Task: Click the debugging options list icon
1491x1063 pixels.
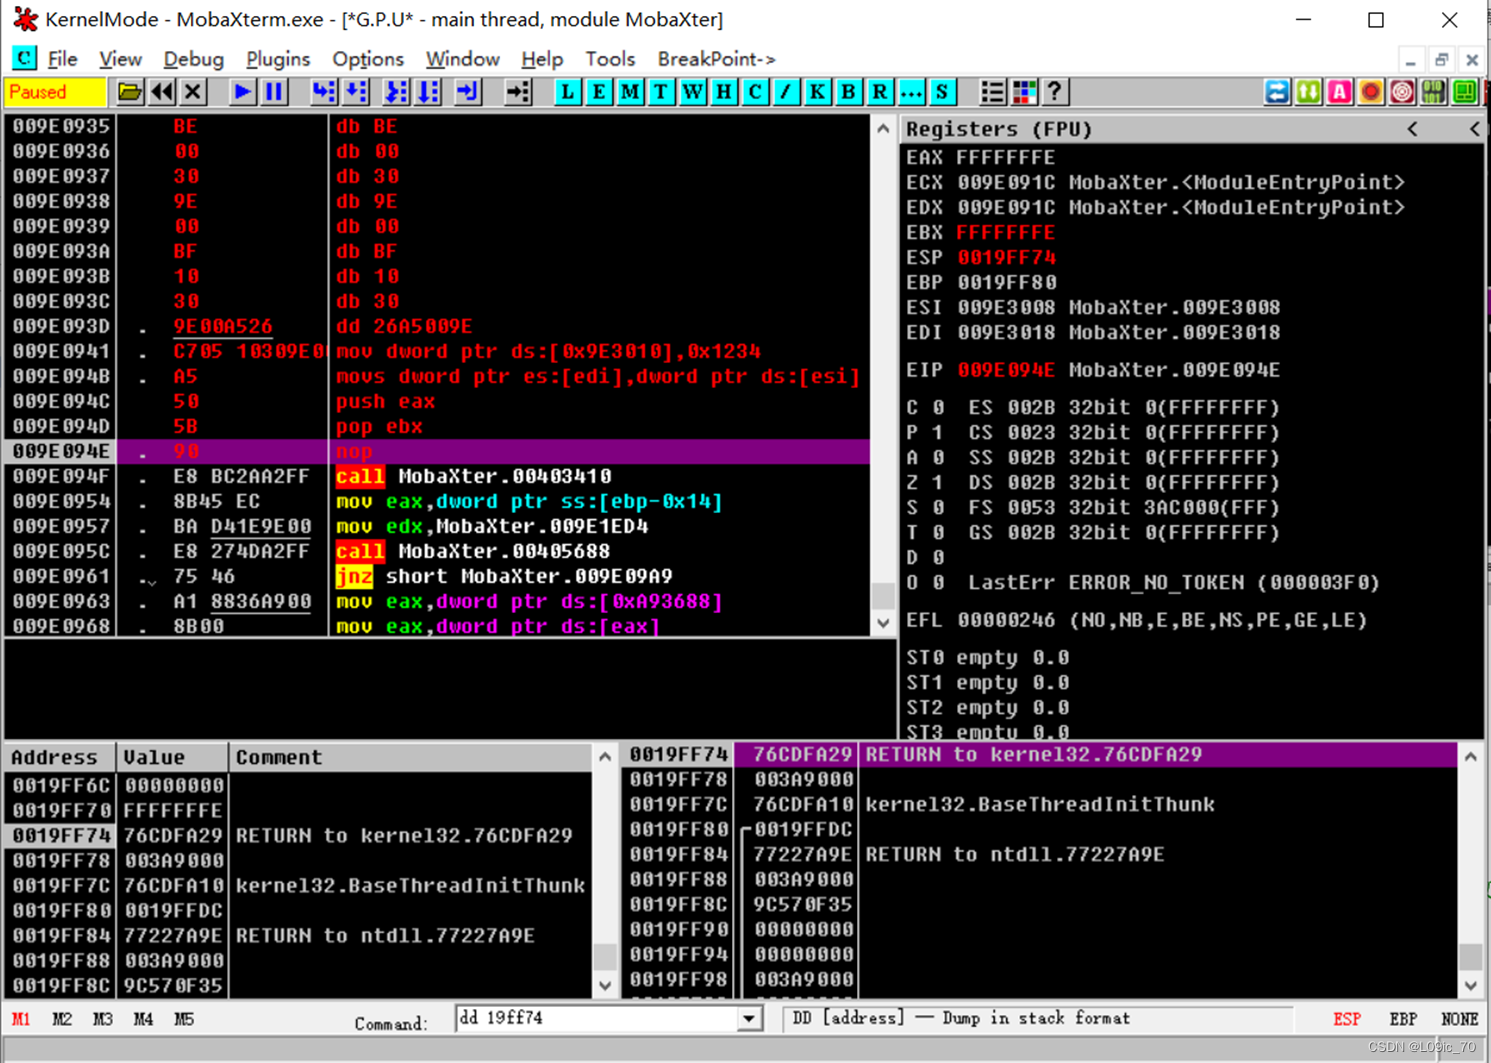Action: click(992, 92)
